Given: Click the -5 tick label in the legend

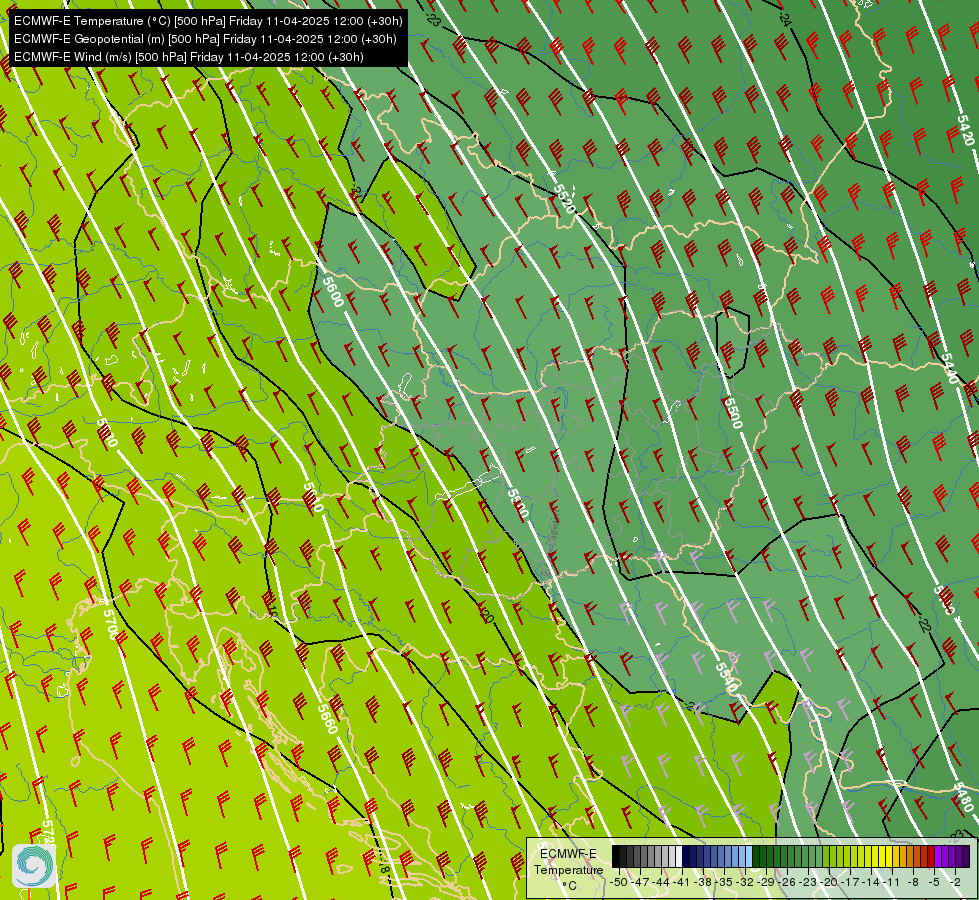Looking at the screenshot, I should 935,882.
